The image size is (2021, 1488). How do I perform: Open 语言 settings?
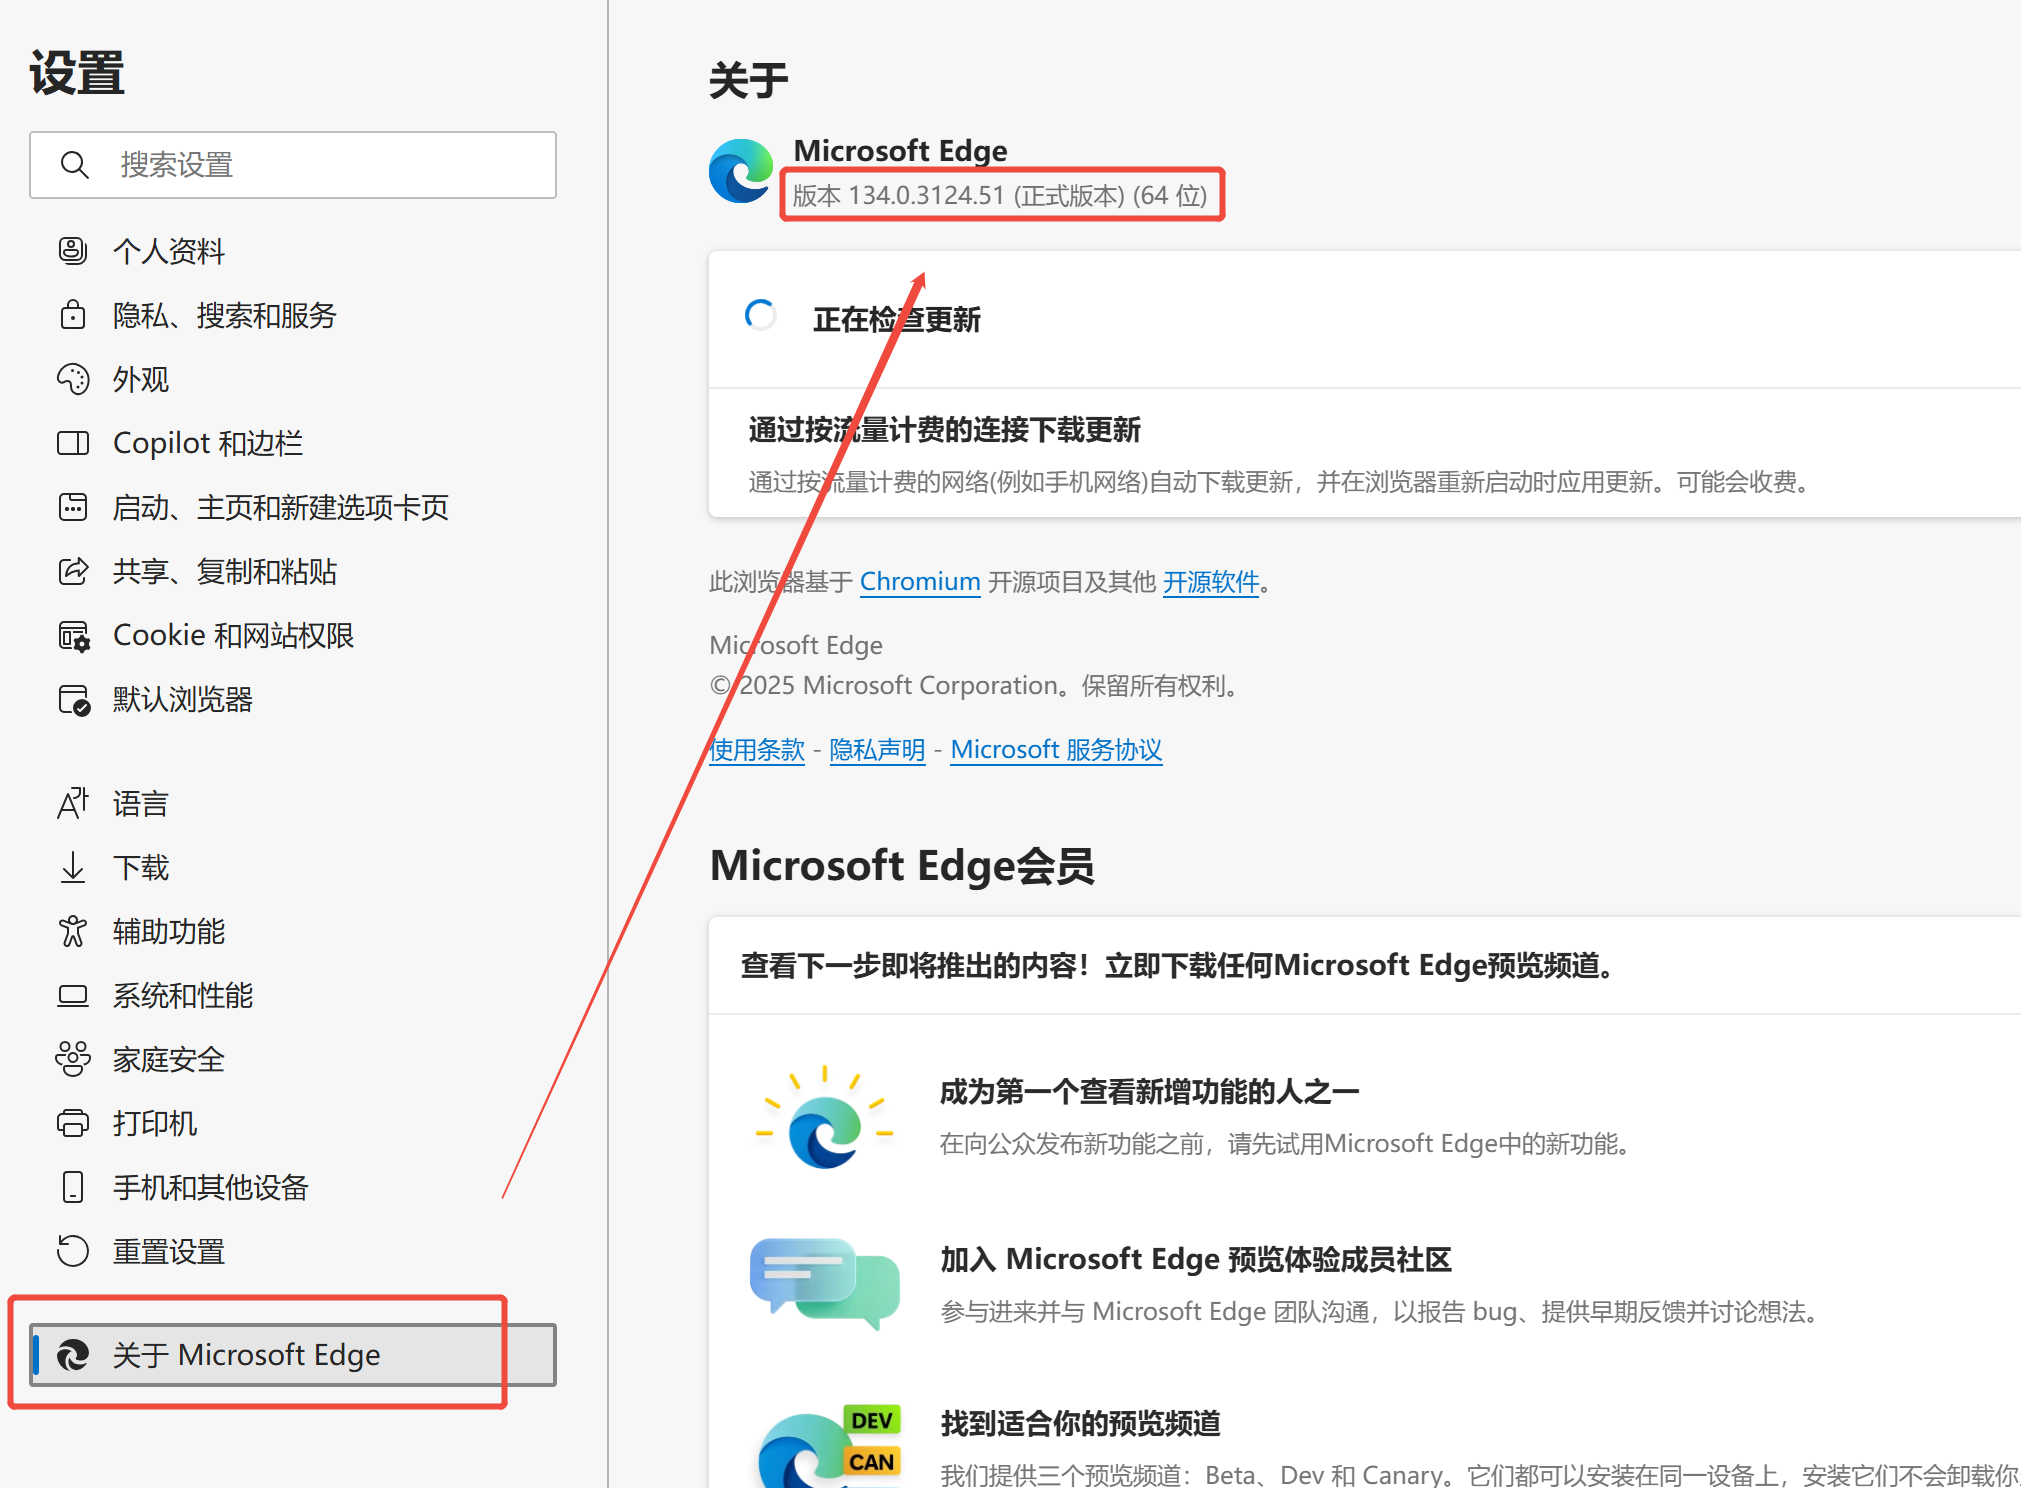pos(141,803)
